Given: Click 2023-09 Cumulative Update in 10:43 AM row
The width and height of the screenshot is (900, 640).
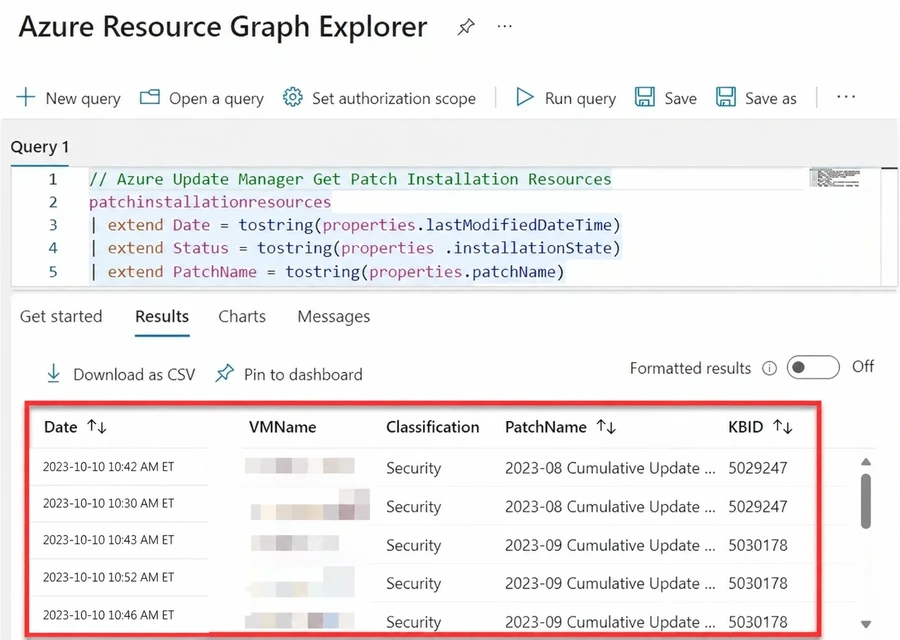Looking at the screenshot, I should (610, 545).
